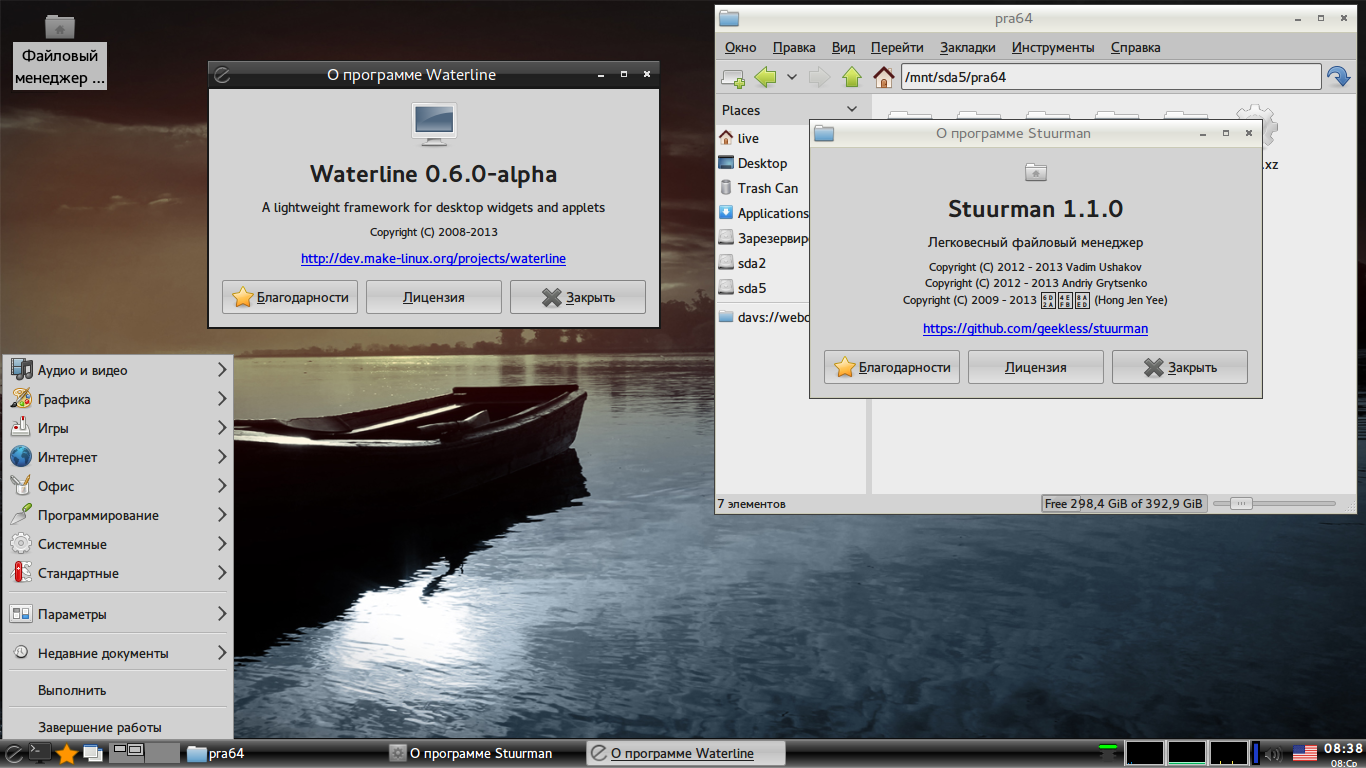
Task: Switch to the second workspace in pager
Action: tap(163, 752)
